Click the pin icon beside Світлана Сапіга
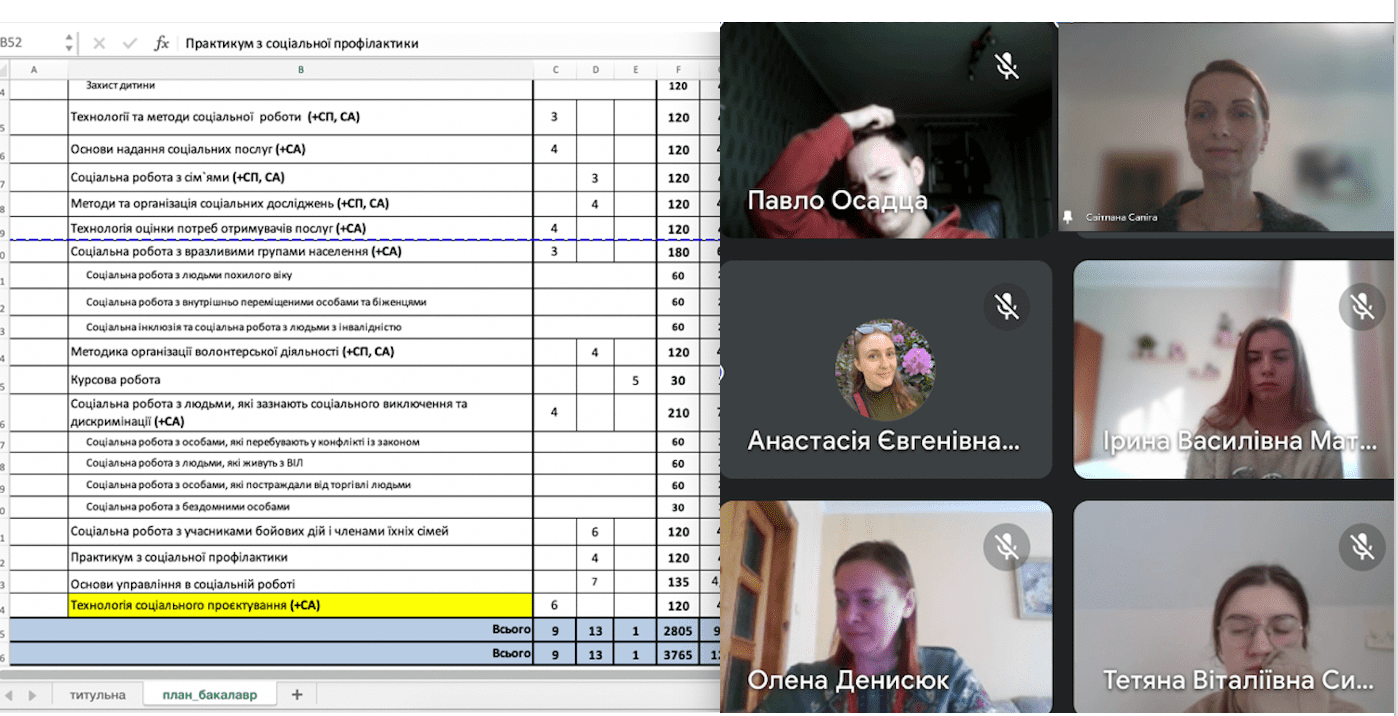 (x=1068, y=216)
